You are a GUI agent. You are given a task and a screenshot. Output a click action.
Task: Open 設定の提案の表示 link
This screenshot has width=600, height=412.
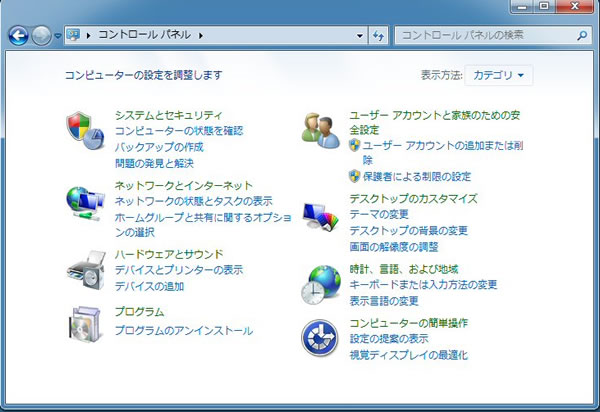tap(389, 339)
